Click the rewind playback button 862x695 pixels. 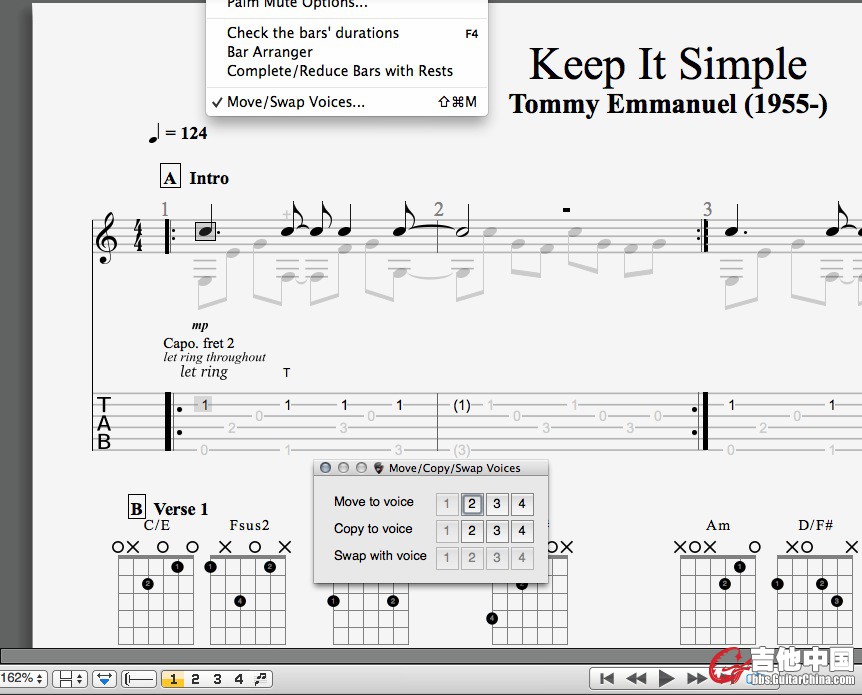(x=636, y=679)
